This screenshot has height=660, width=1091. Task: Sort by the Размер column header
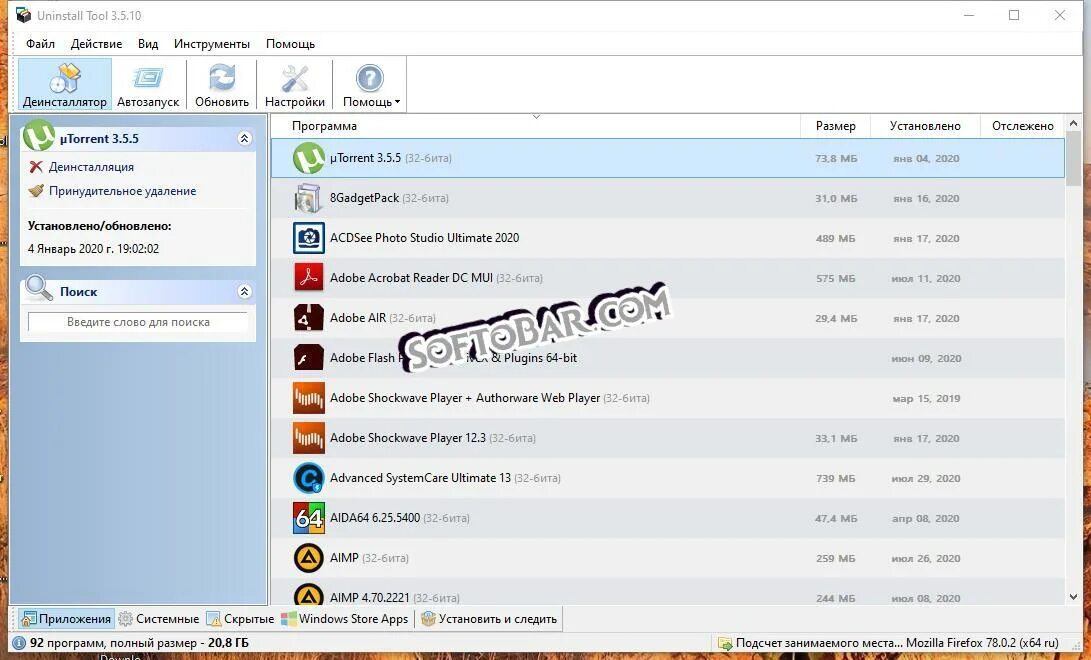[835, 126]
